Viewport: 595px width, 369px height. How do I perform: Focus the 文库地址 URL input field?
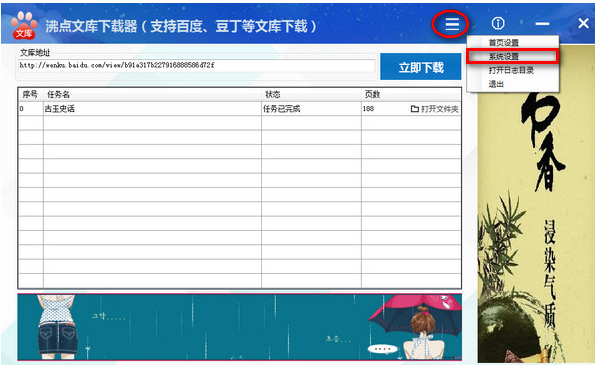coord(197,65)
